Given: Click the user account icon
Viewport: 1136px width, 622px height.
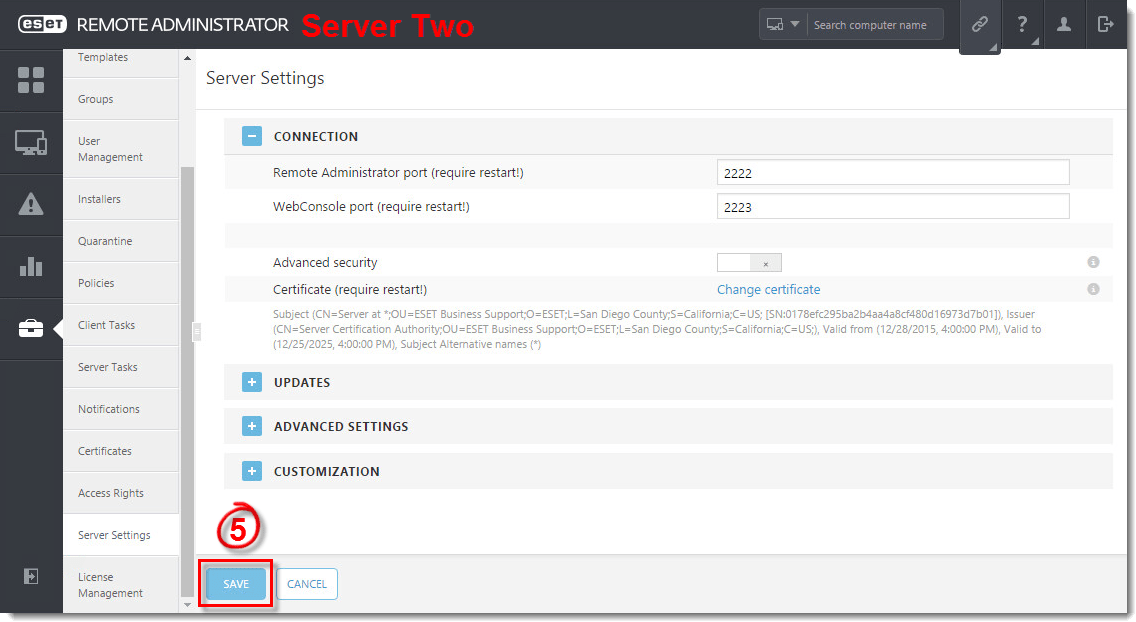Looking at the screenshot, I should coord(1064,25).
